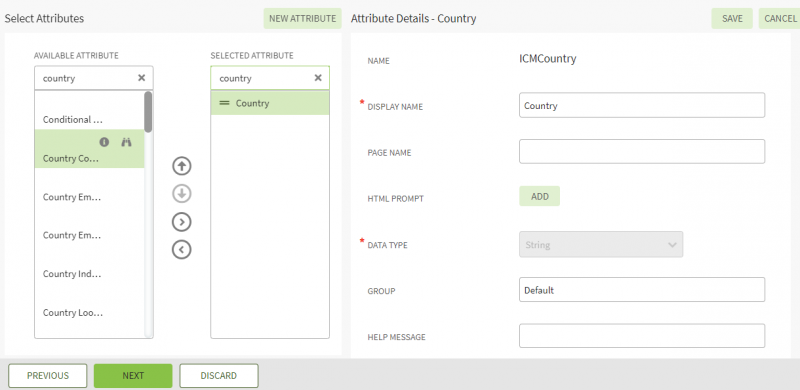This screenshot has height=390, width=800.
Task: Cancel attribute editing
Action: click(780, 19)
